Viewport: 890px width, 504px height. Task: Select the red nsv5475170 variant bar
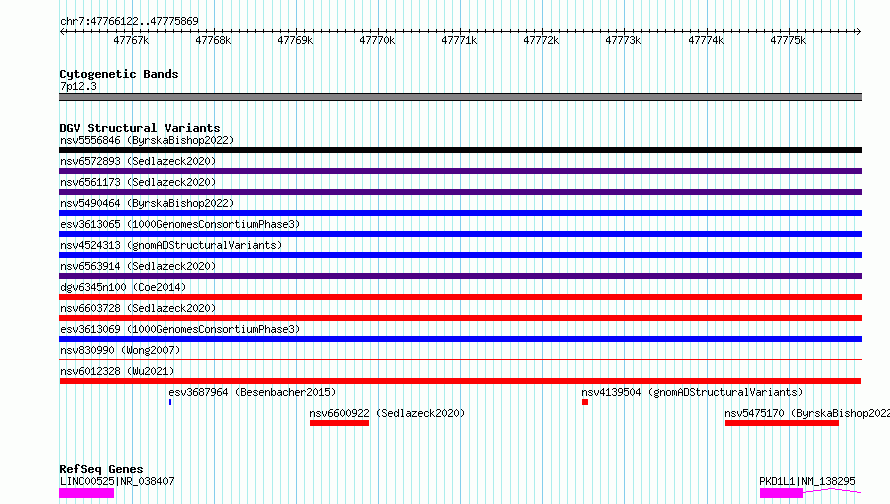pos(782,423)
